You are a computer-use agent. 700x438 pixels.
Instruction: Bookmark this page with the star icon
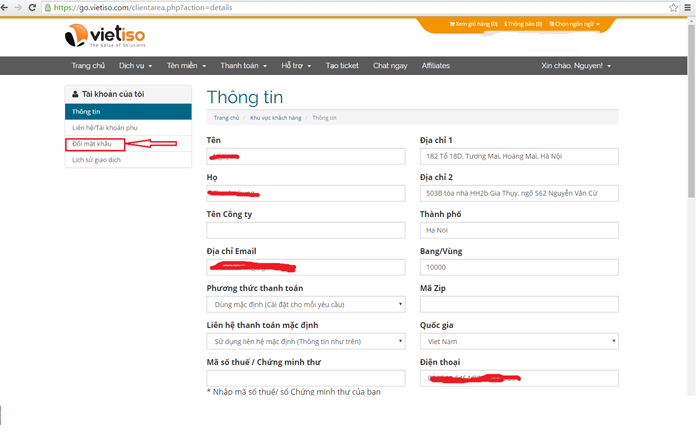673,7
